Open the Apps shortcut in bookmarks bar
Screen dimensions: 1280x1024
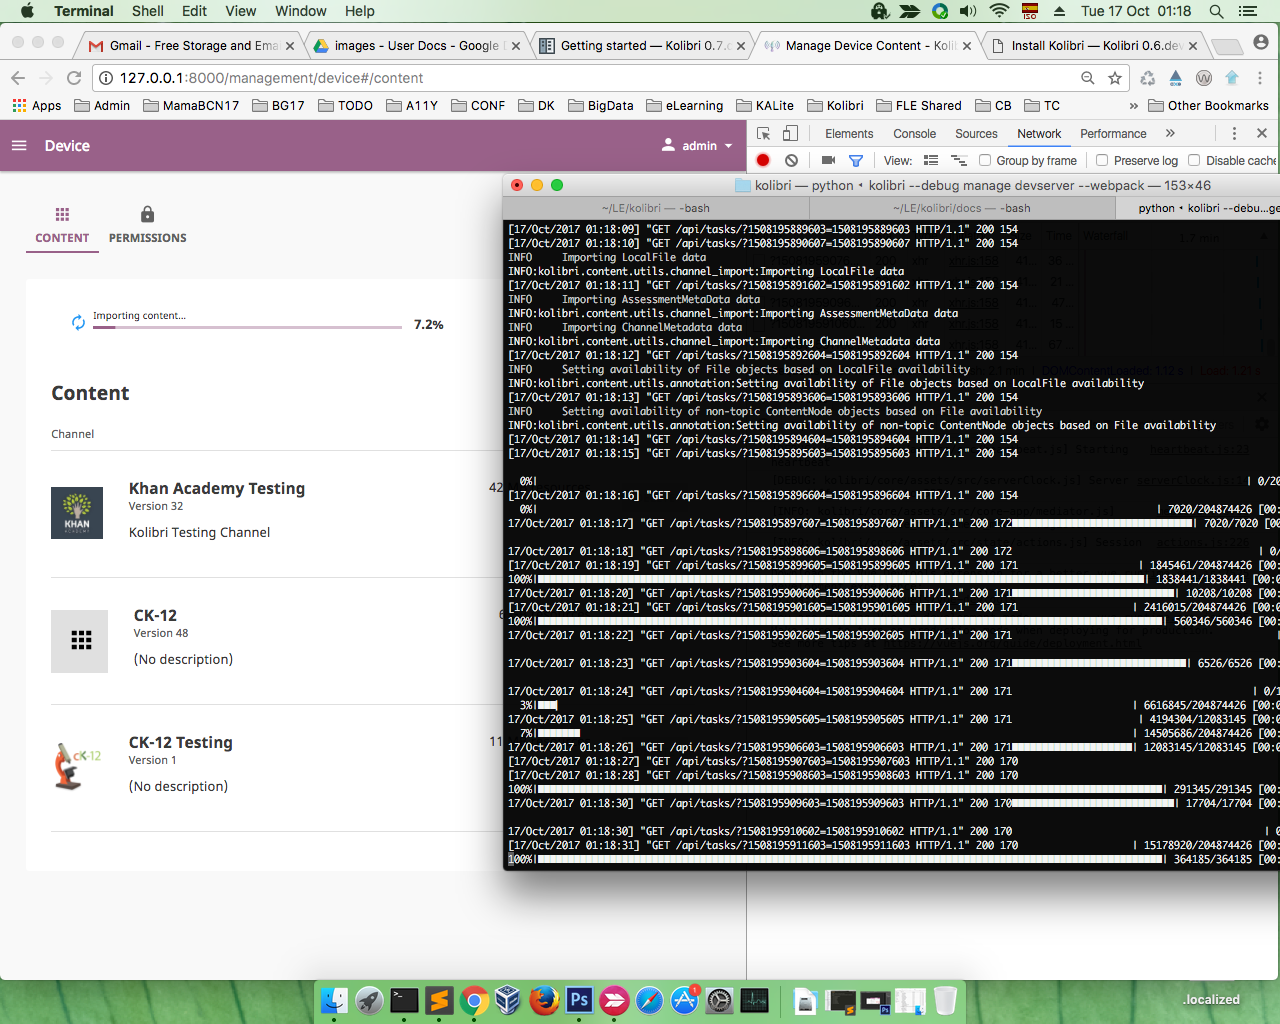[37, 106]
